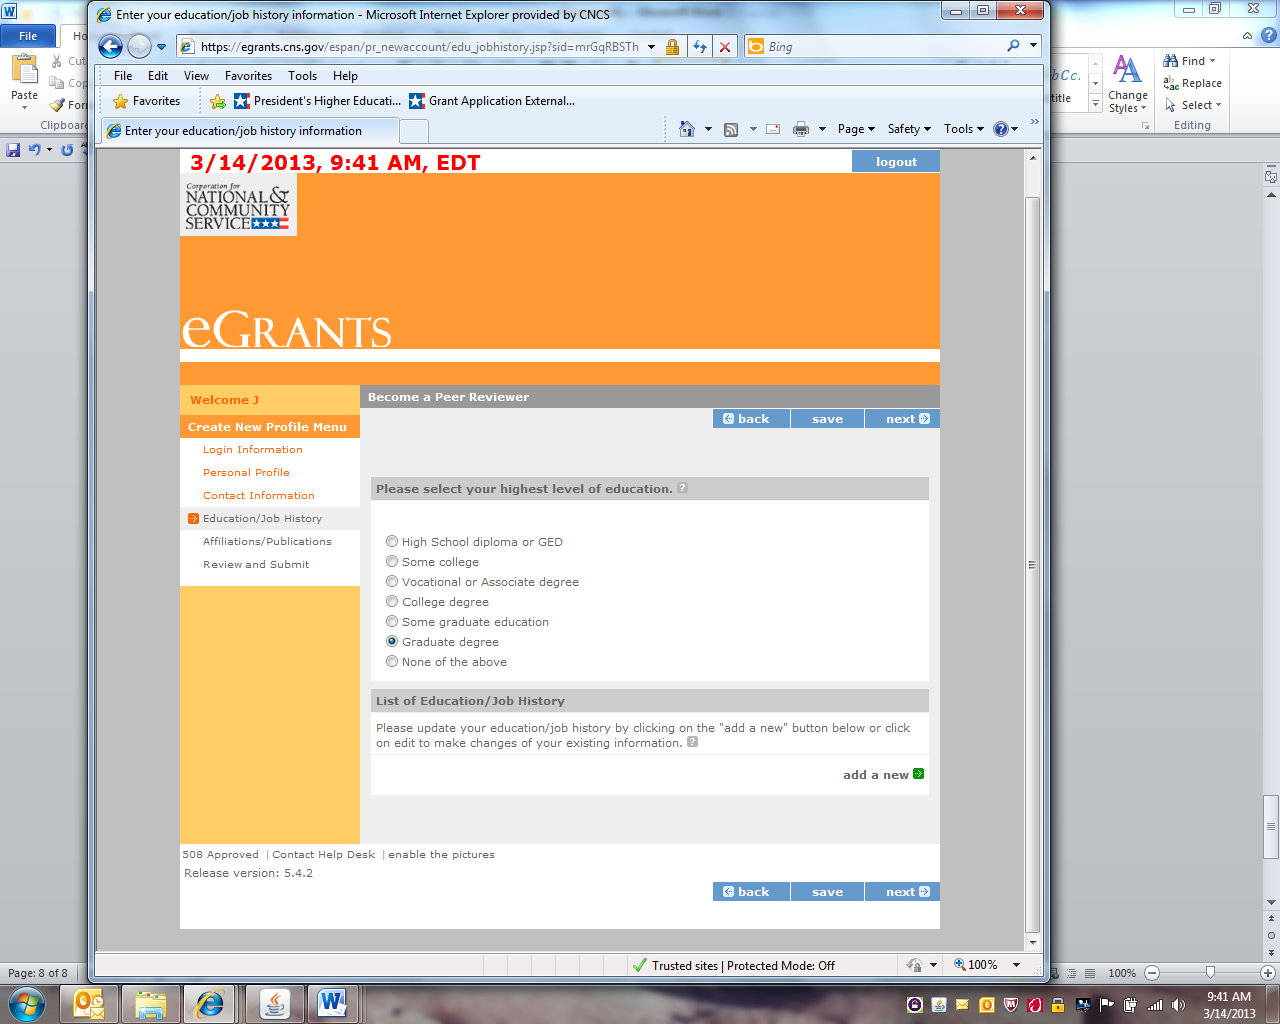Click the Print icon in IE toolbar
The image size is (1280, 1024).
(x=800, y=129)
